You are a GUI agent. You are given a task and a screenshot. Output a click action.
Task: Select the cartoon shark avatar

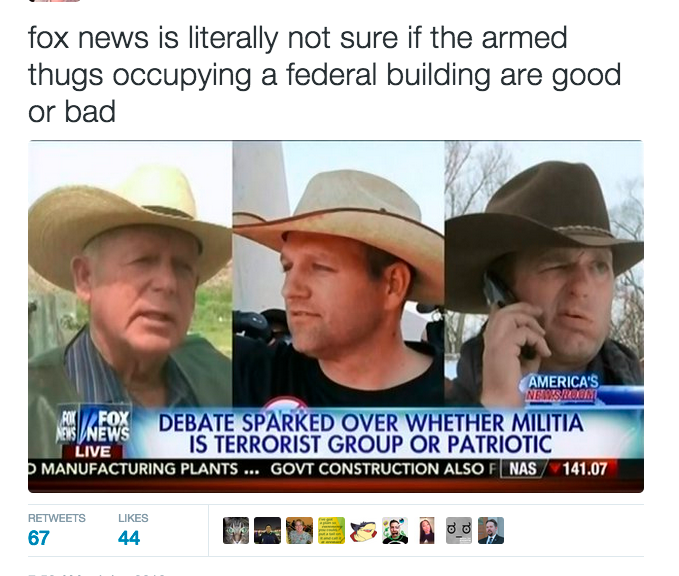click(x=363, y=531)
